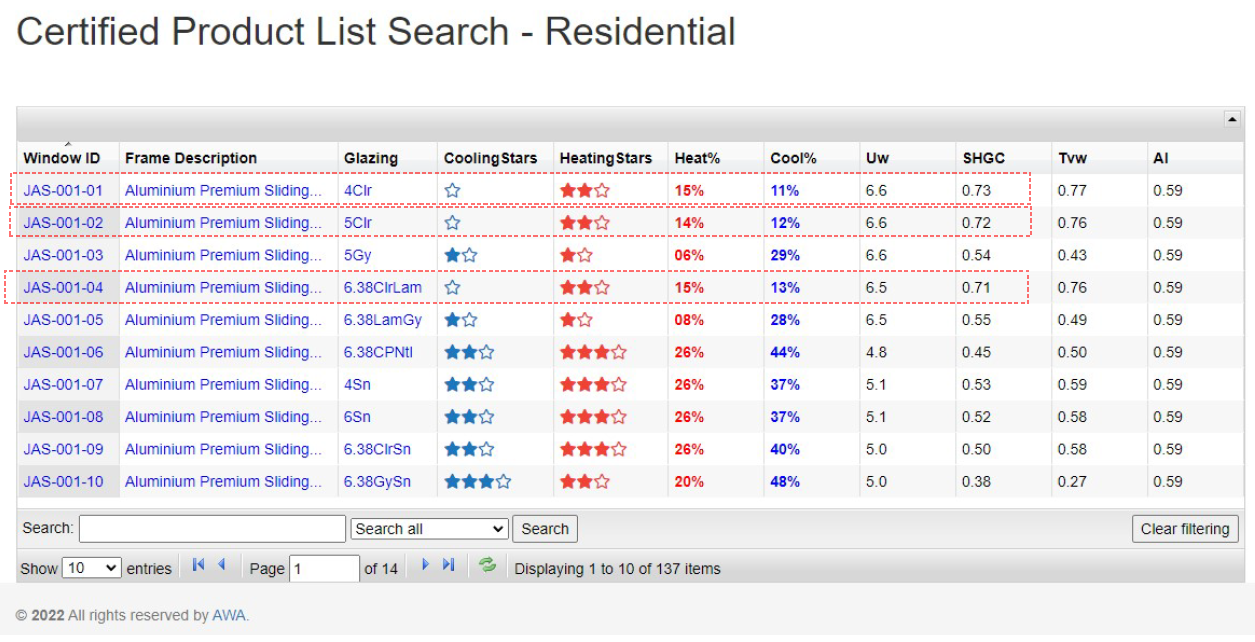Go to previous page arrow

click(x=221, y=565)
